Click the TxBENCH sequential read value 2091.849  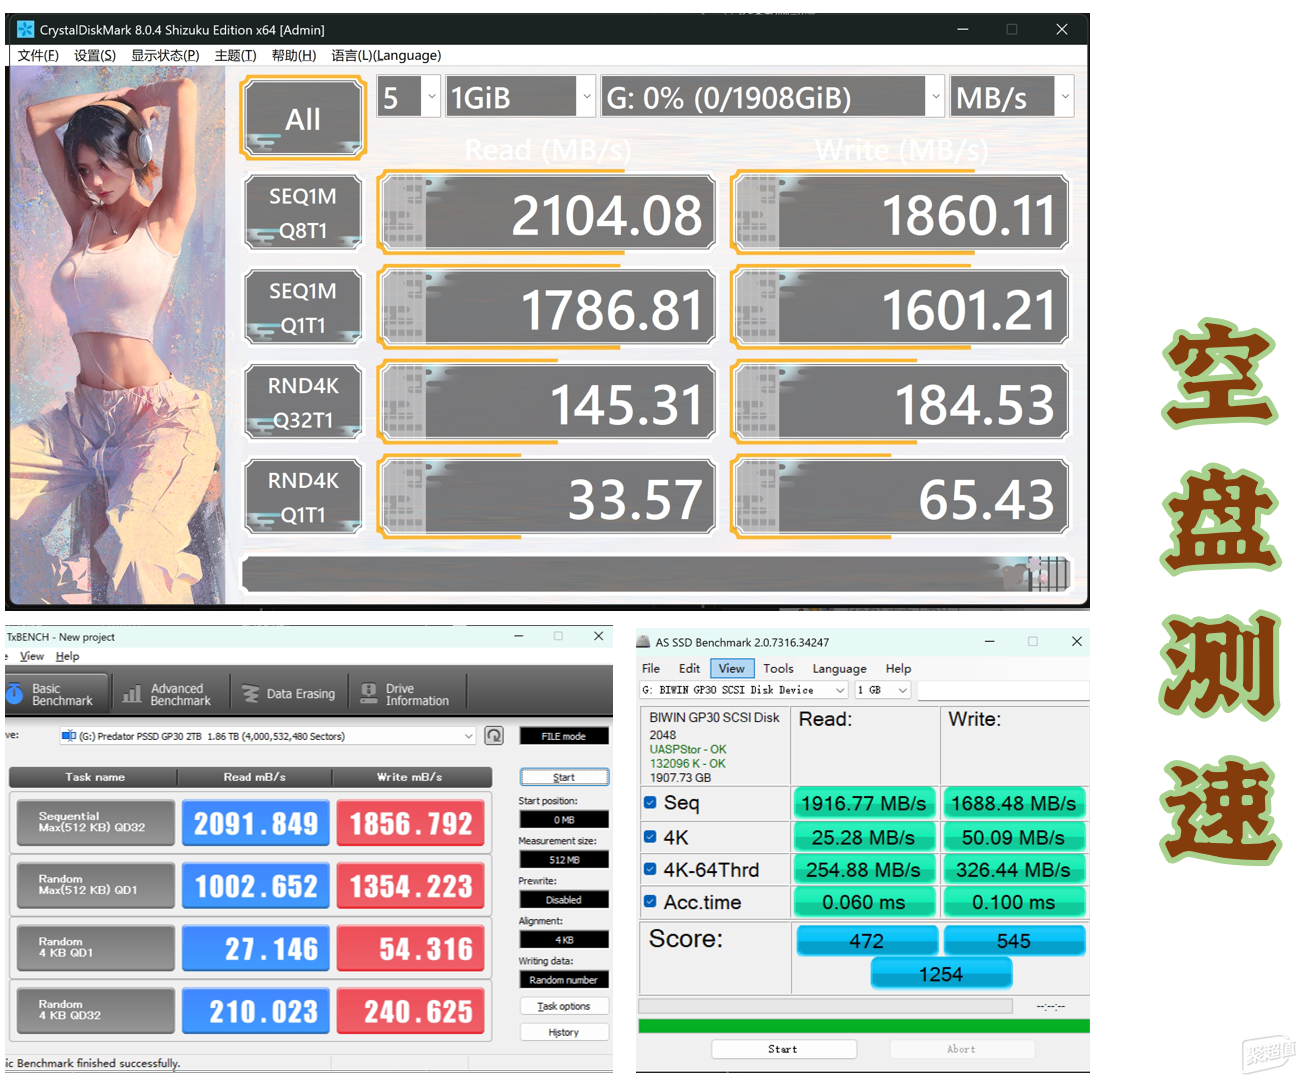[x=256, y=823]
